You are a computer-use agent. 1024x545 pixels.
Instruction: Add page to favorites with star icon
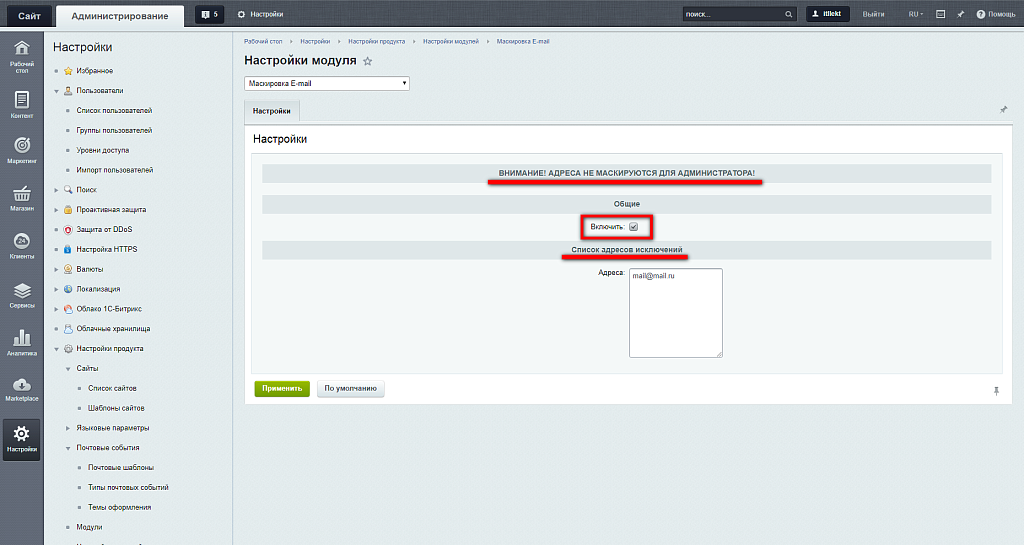click(x=368, y=61)
